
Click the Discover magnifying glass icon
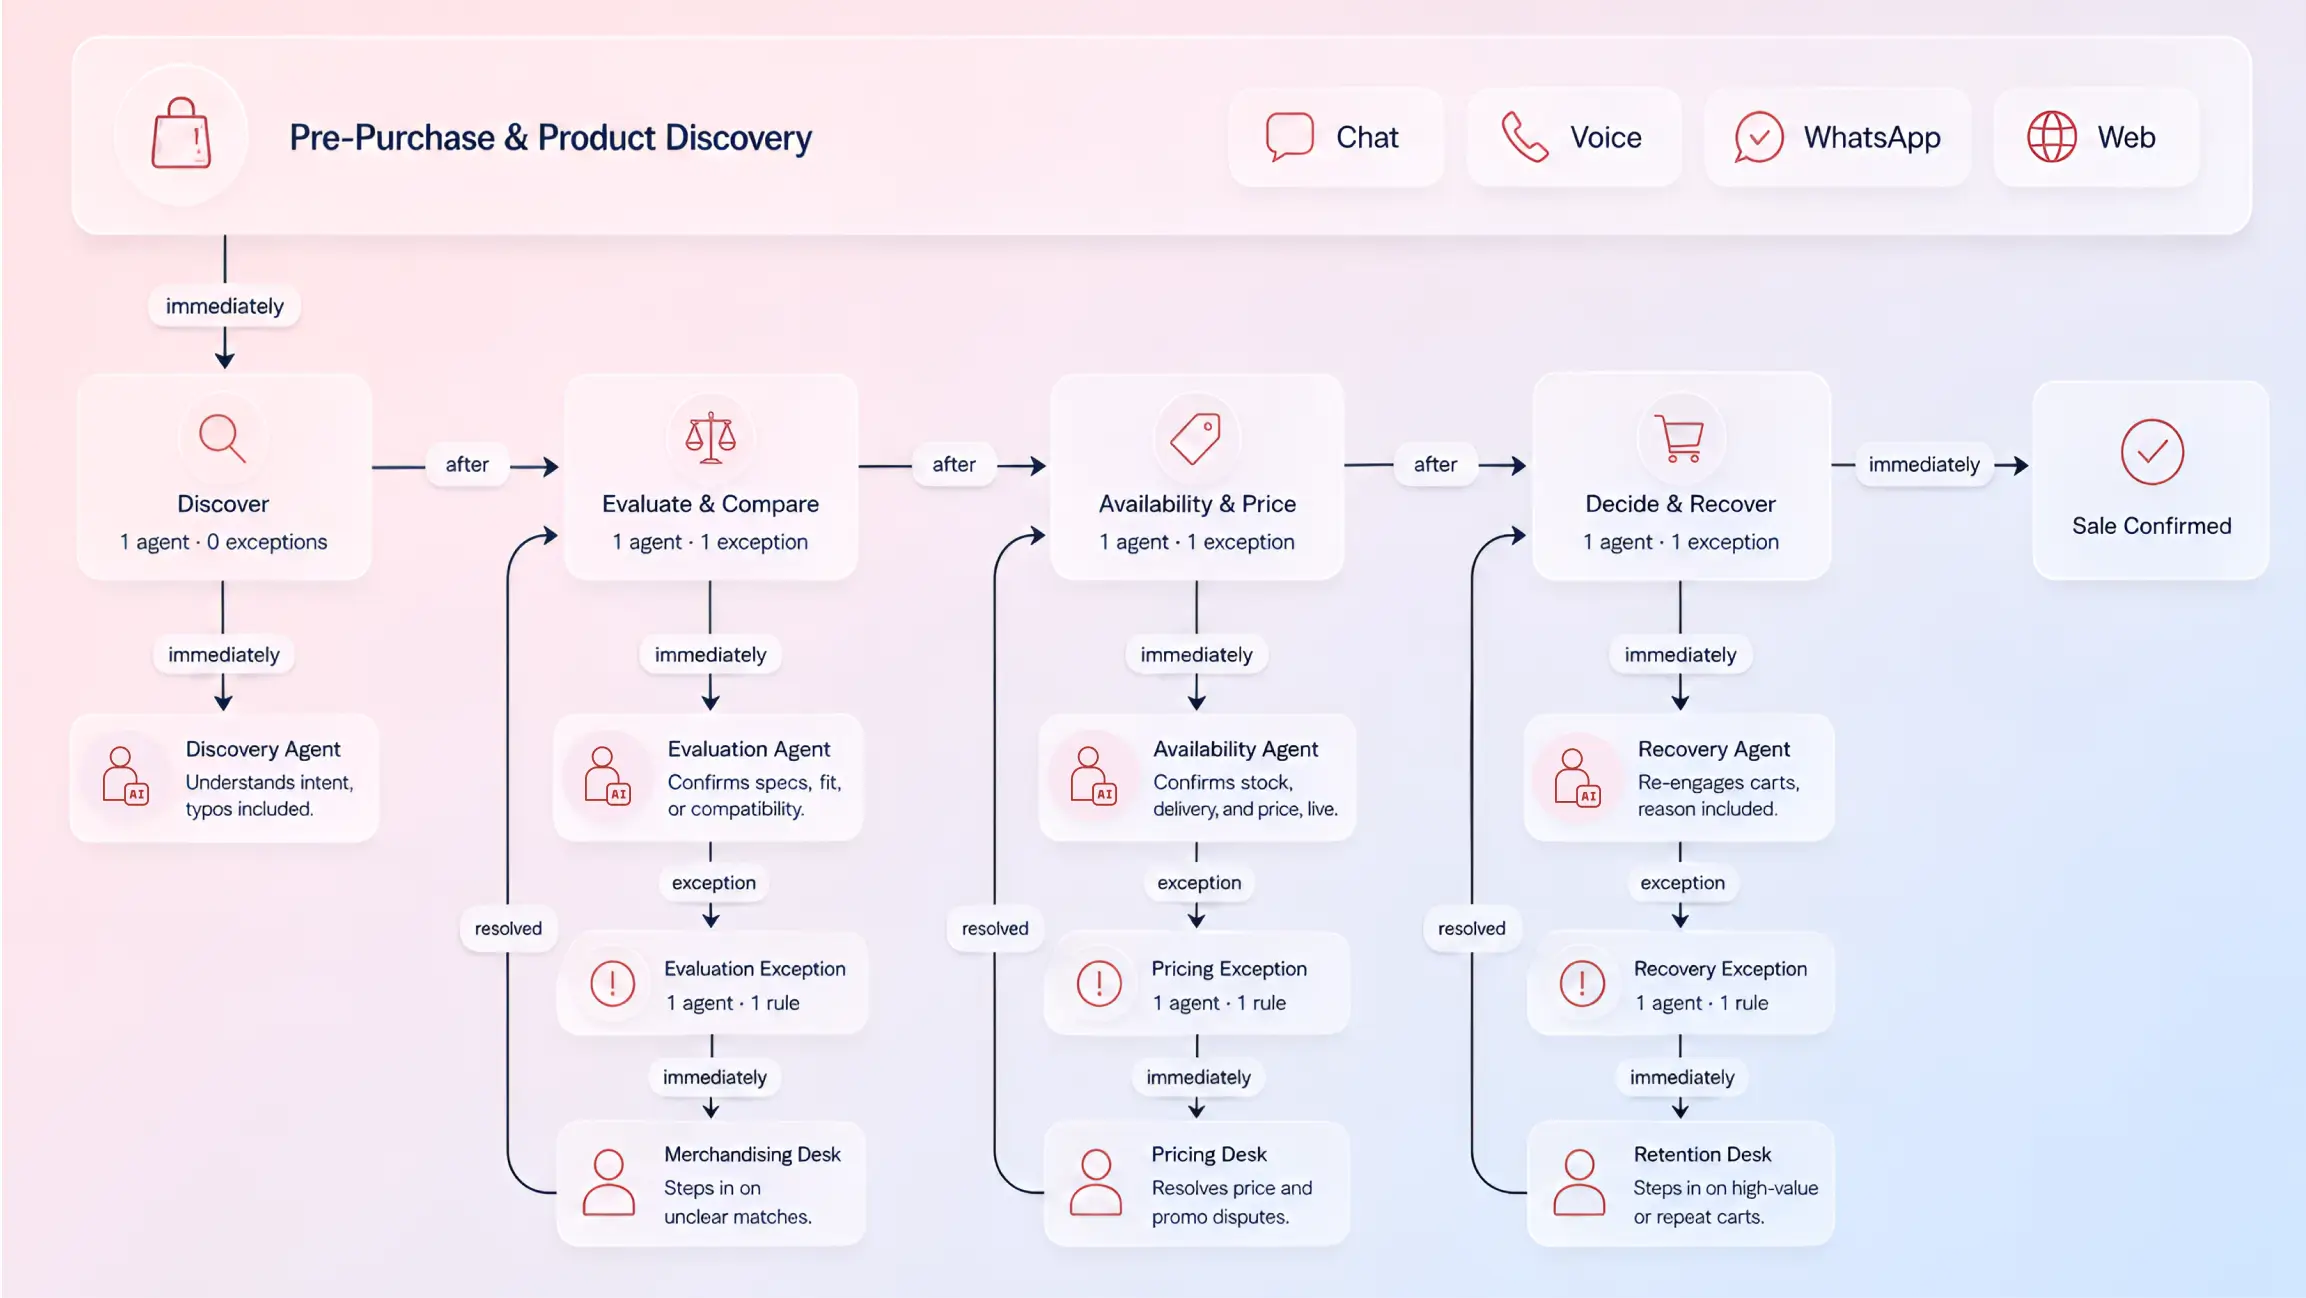tap(222, 438)
